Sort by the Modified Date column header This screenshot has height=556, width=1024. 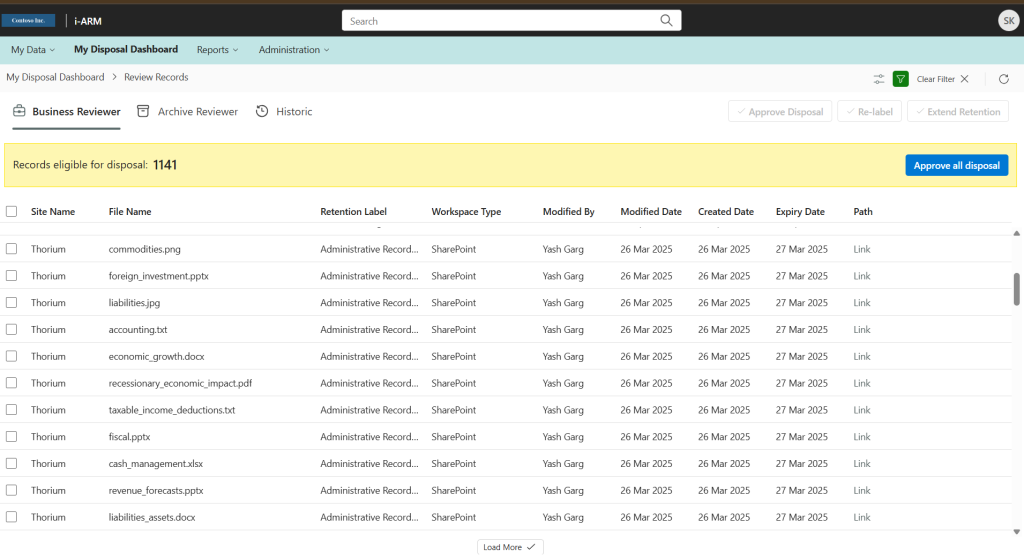coord(651,212)
